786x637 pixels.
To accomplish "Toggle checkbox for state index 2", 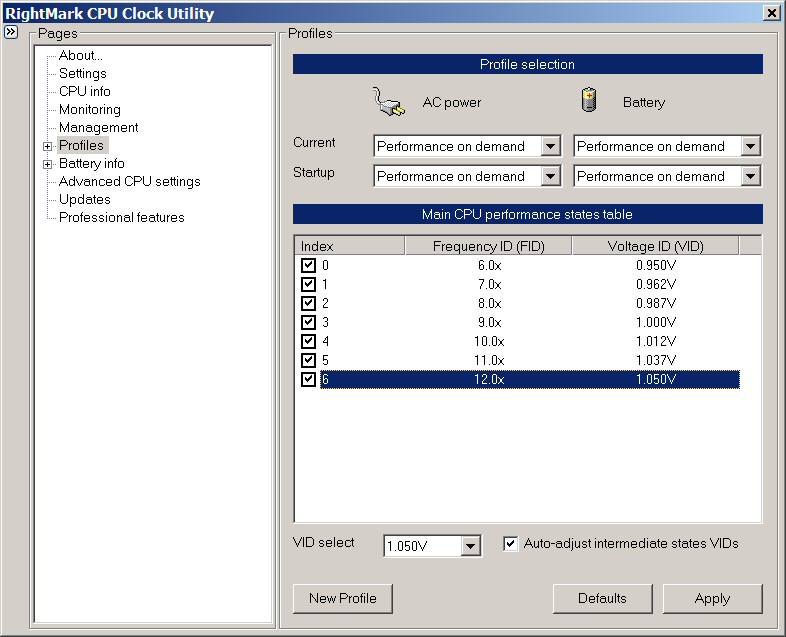I will [x=308, y=303].
